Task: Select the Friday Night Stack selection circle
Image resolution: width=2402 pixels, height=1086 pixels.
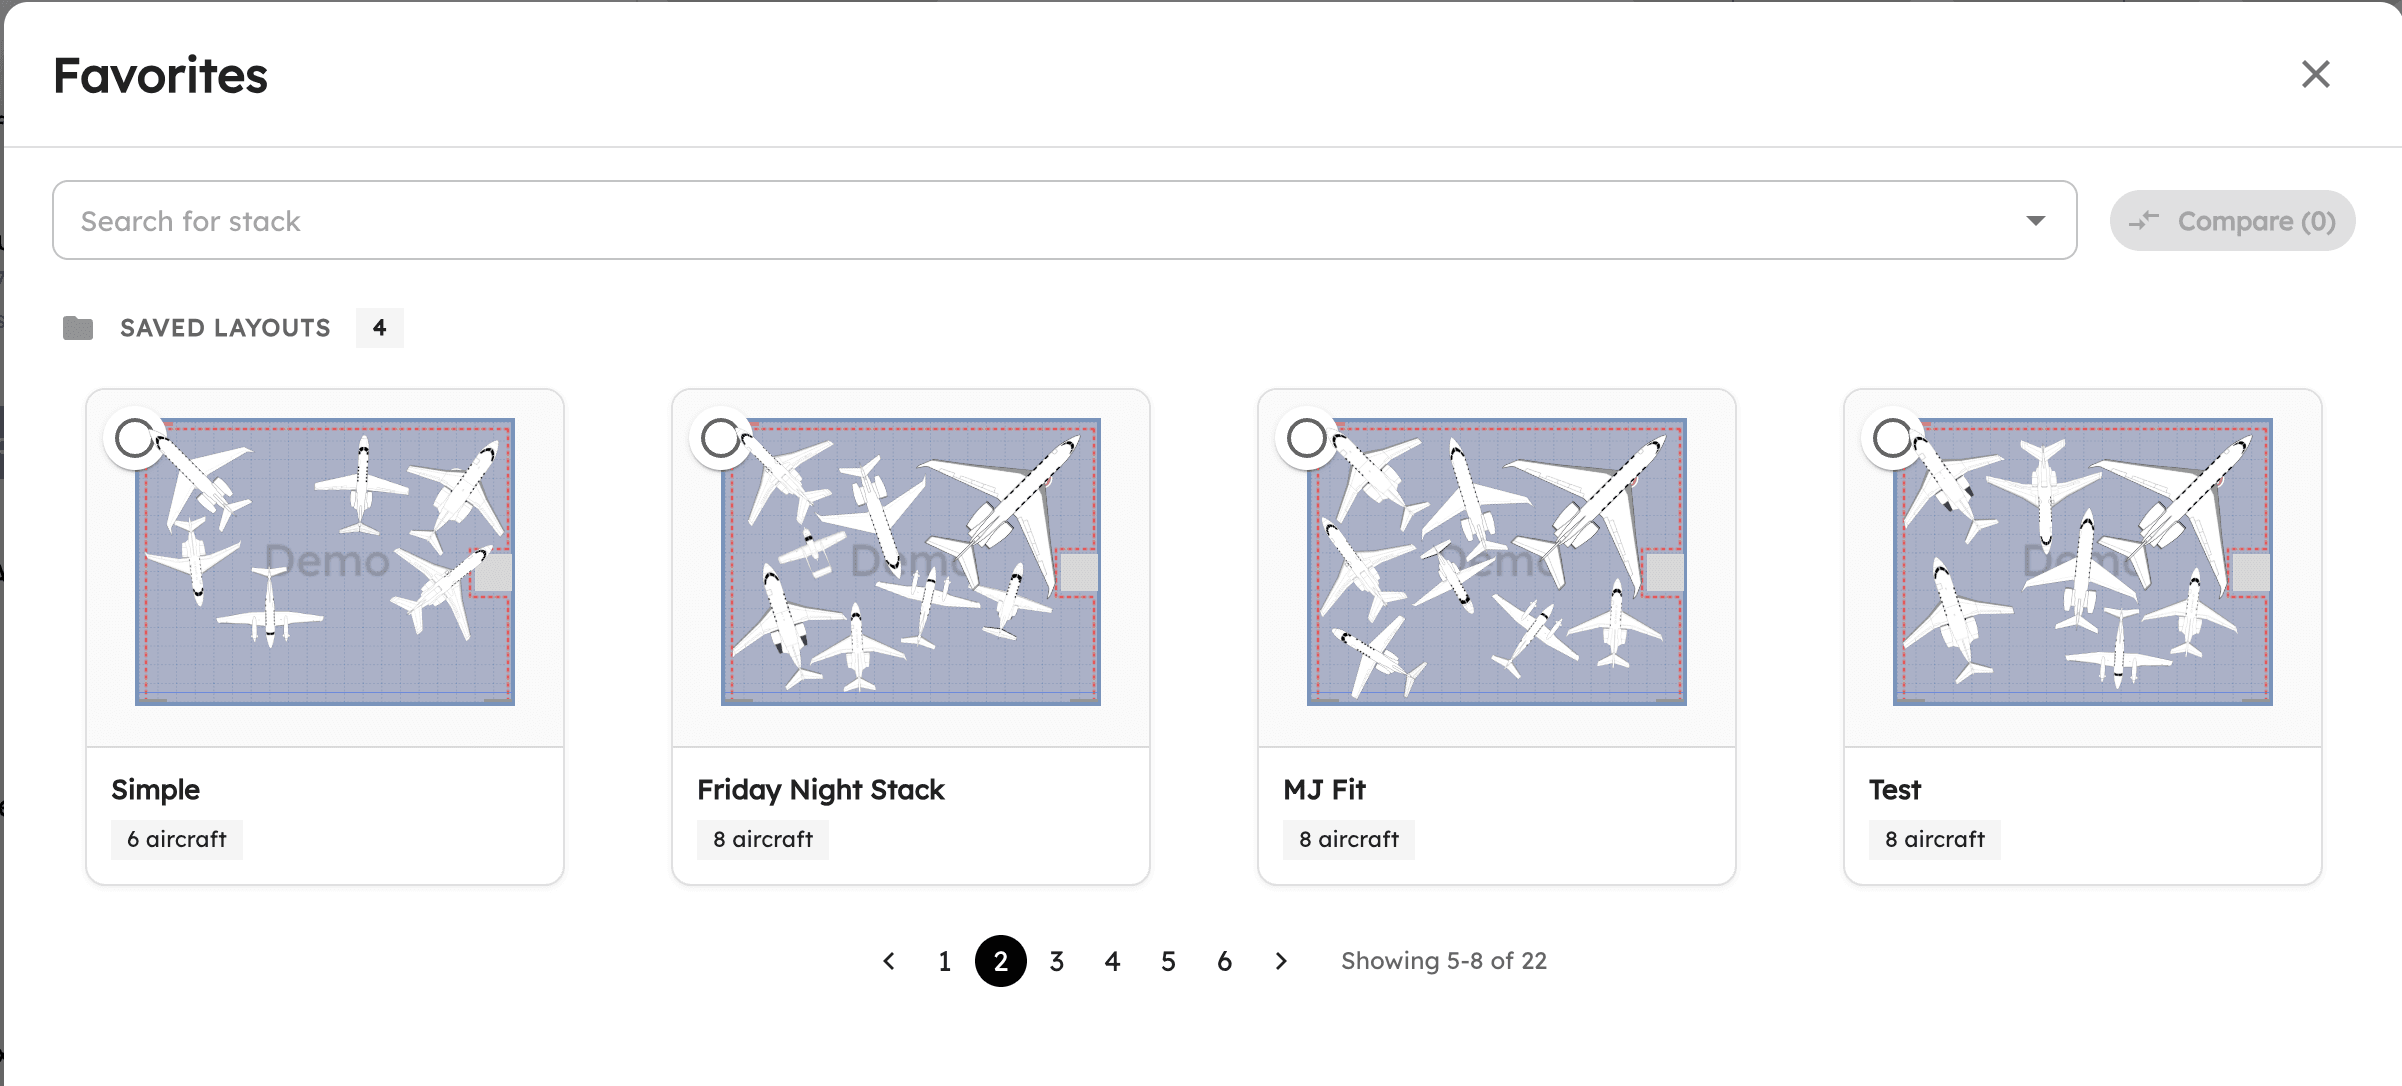Action: point(721,438)
